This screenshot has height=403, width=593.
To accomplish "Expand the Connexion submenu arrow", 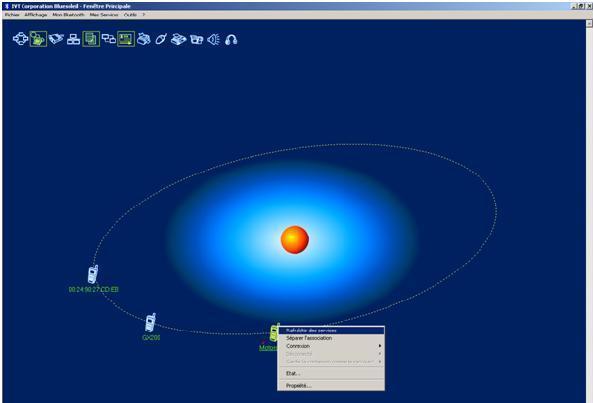I will (x=380, y=346).
